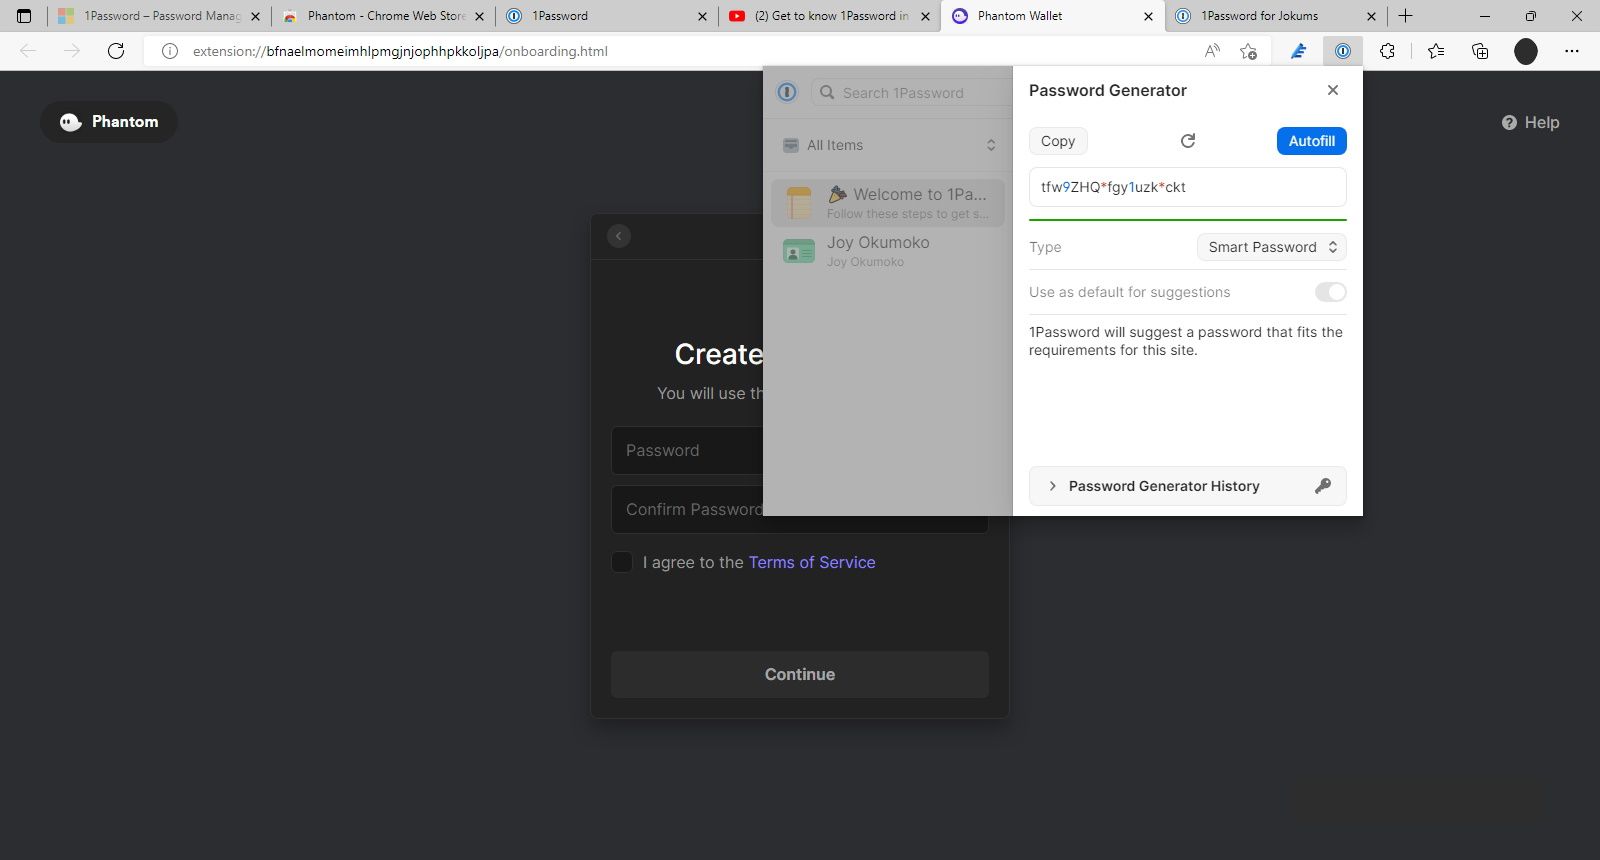Switch to the 1Password tab
This screenshot has width=1600, height=860.
pyautogui.click(x=606, y=16)
